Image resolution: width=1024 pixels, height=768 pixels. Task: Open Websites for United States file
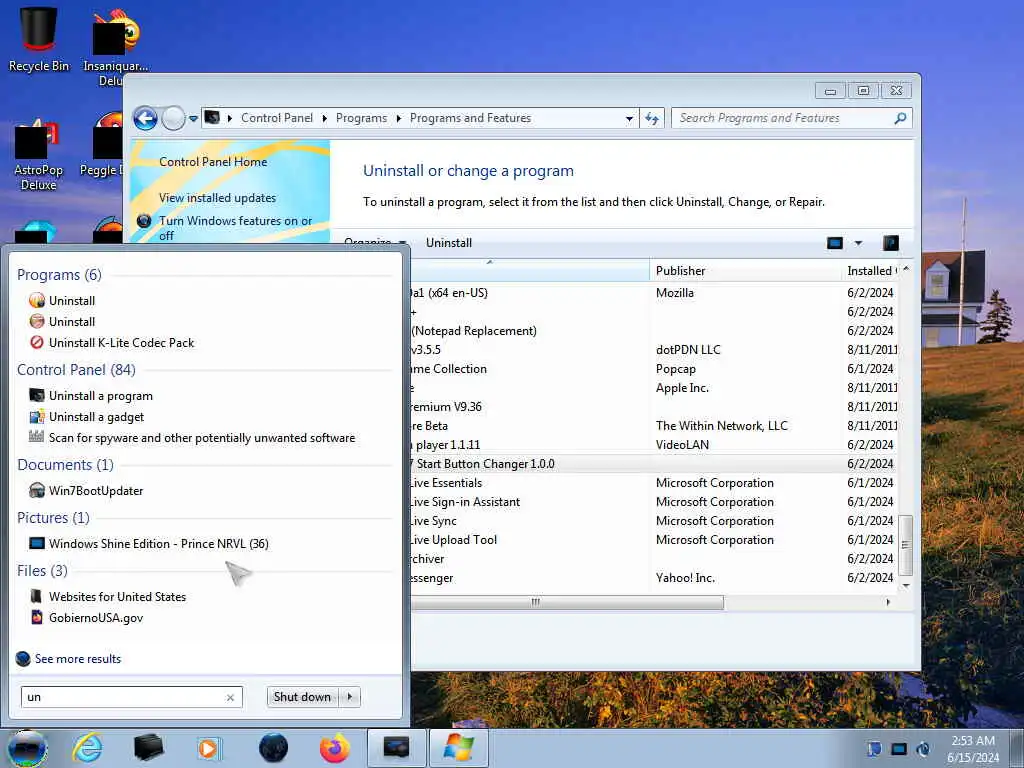(108, 596)
